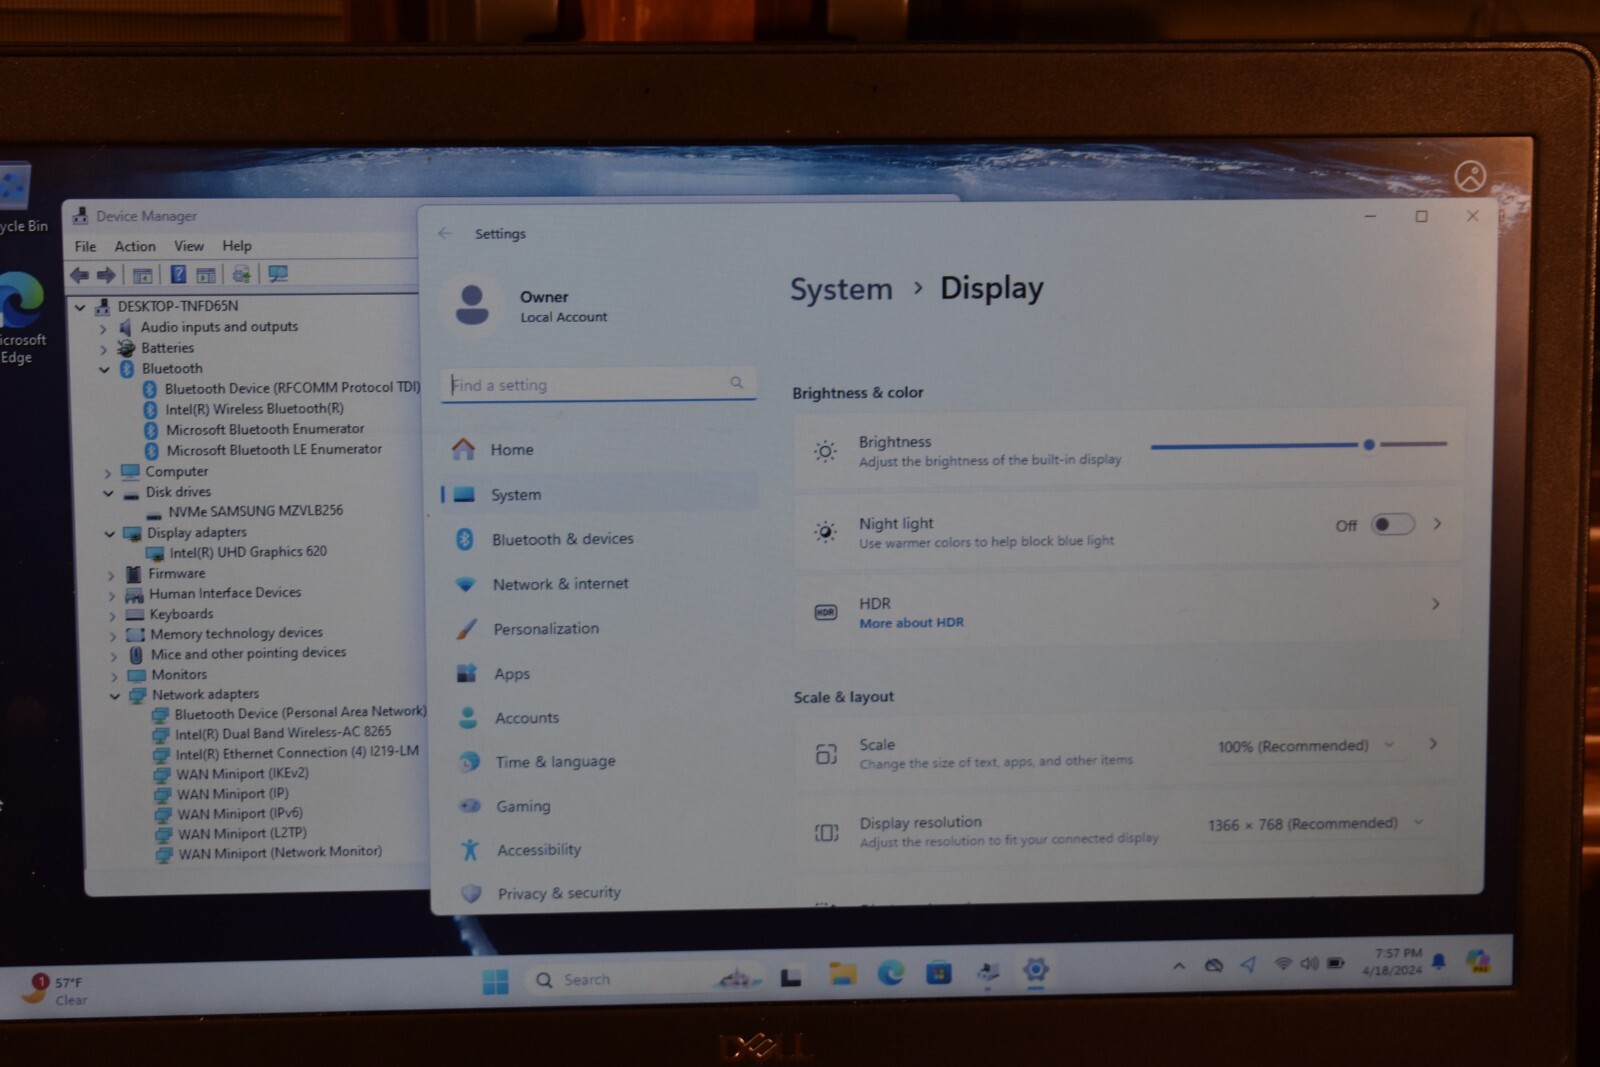
Task: Open the HDR settings row chevron
Action: pyautogui.click(x=1435, y=604)
